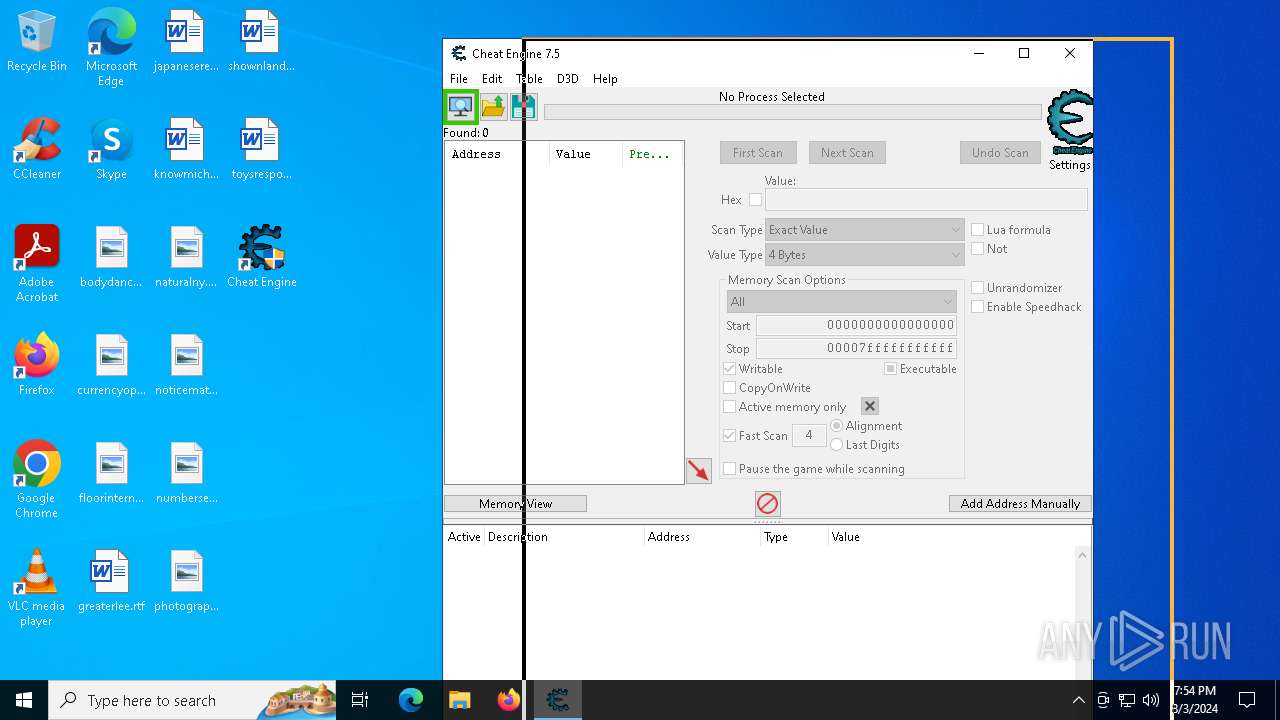Select Alignment radio button
The image size is (1280, 720).
(837, 426)
